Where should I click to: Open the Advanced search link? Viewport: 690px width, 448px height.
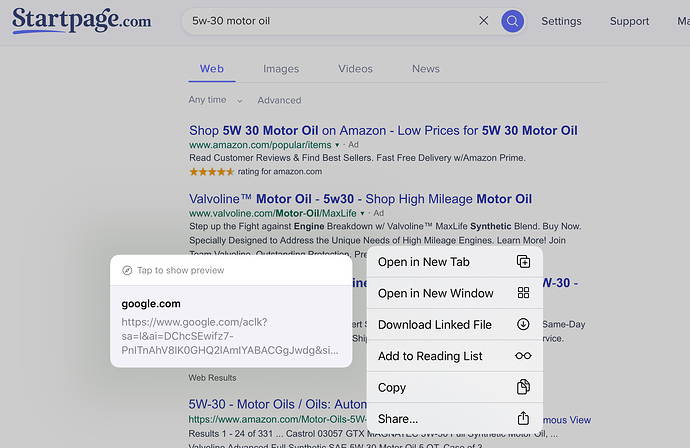[279, 100]
